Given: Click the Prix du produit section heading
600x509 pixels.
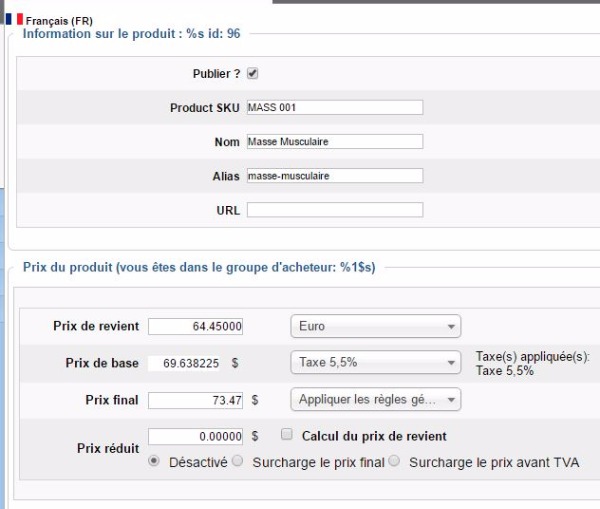Looking at the screenshot, I should pyautogui.click(x=198, y=268).
